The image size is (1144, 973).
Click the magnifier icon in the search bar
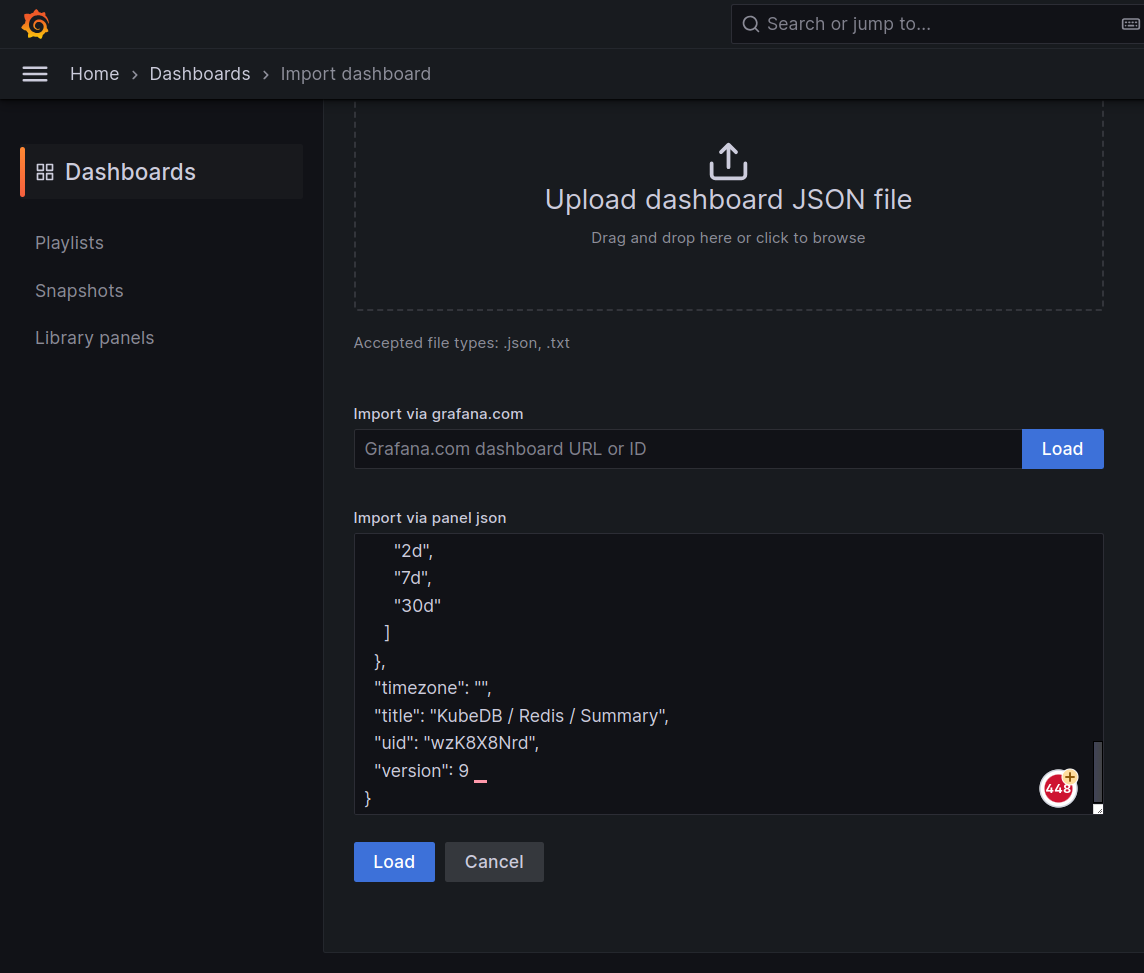pos(750,23)
